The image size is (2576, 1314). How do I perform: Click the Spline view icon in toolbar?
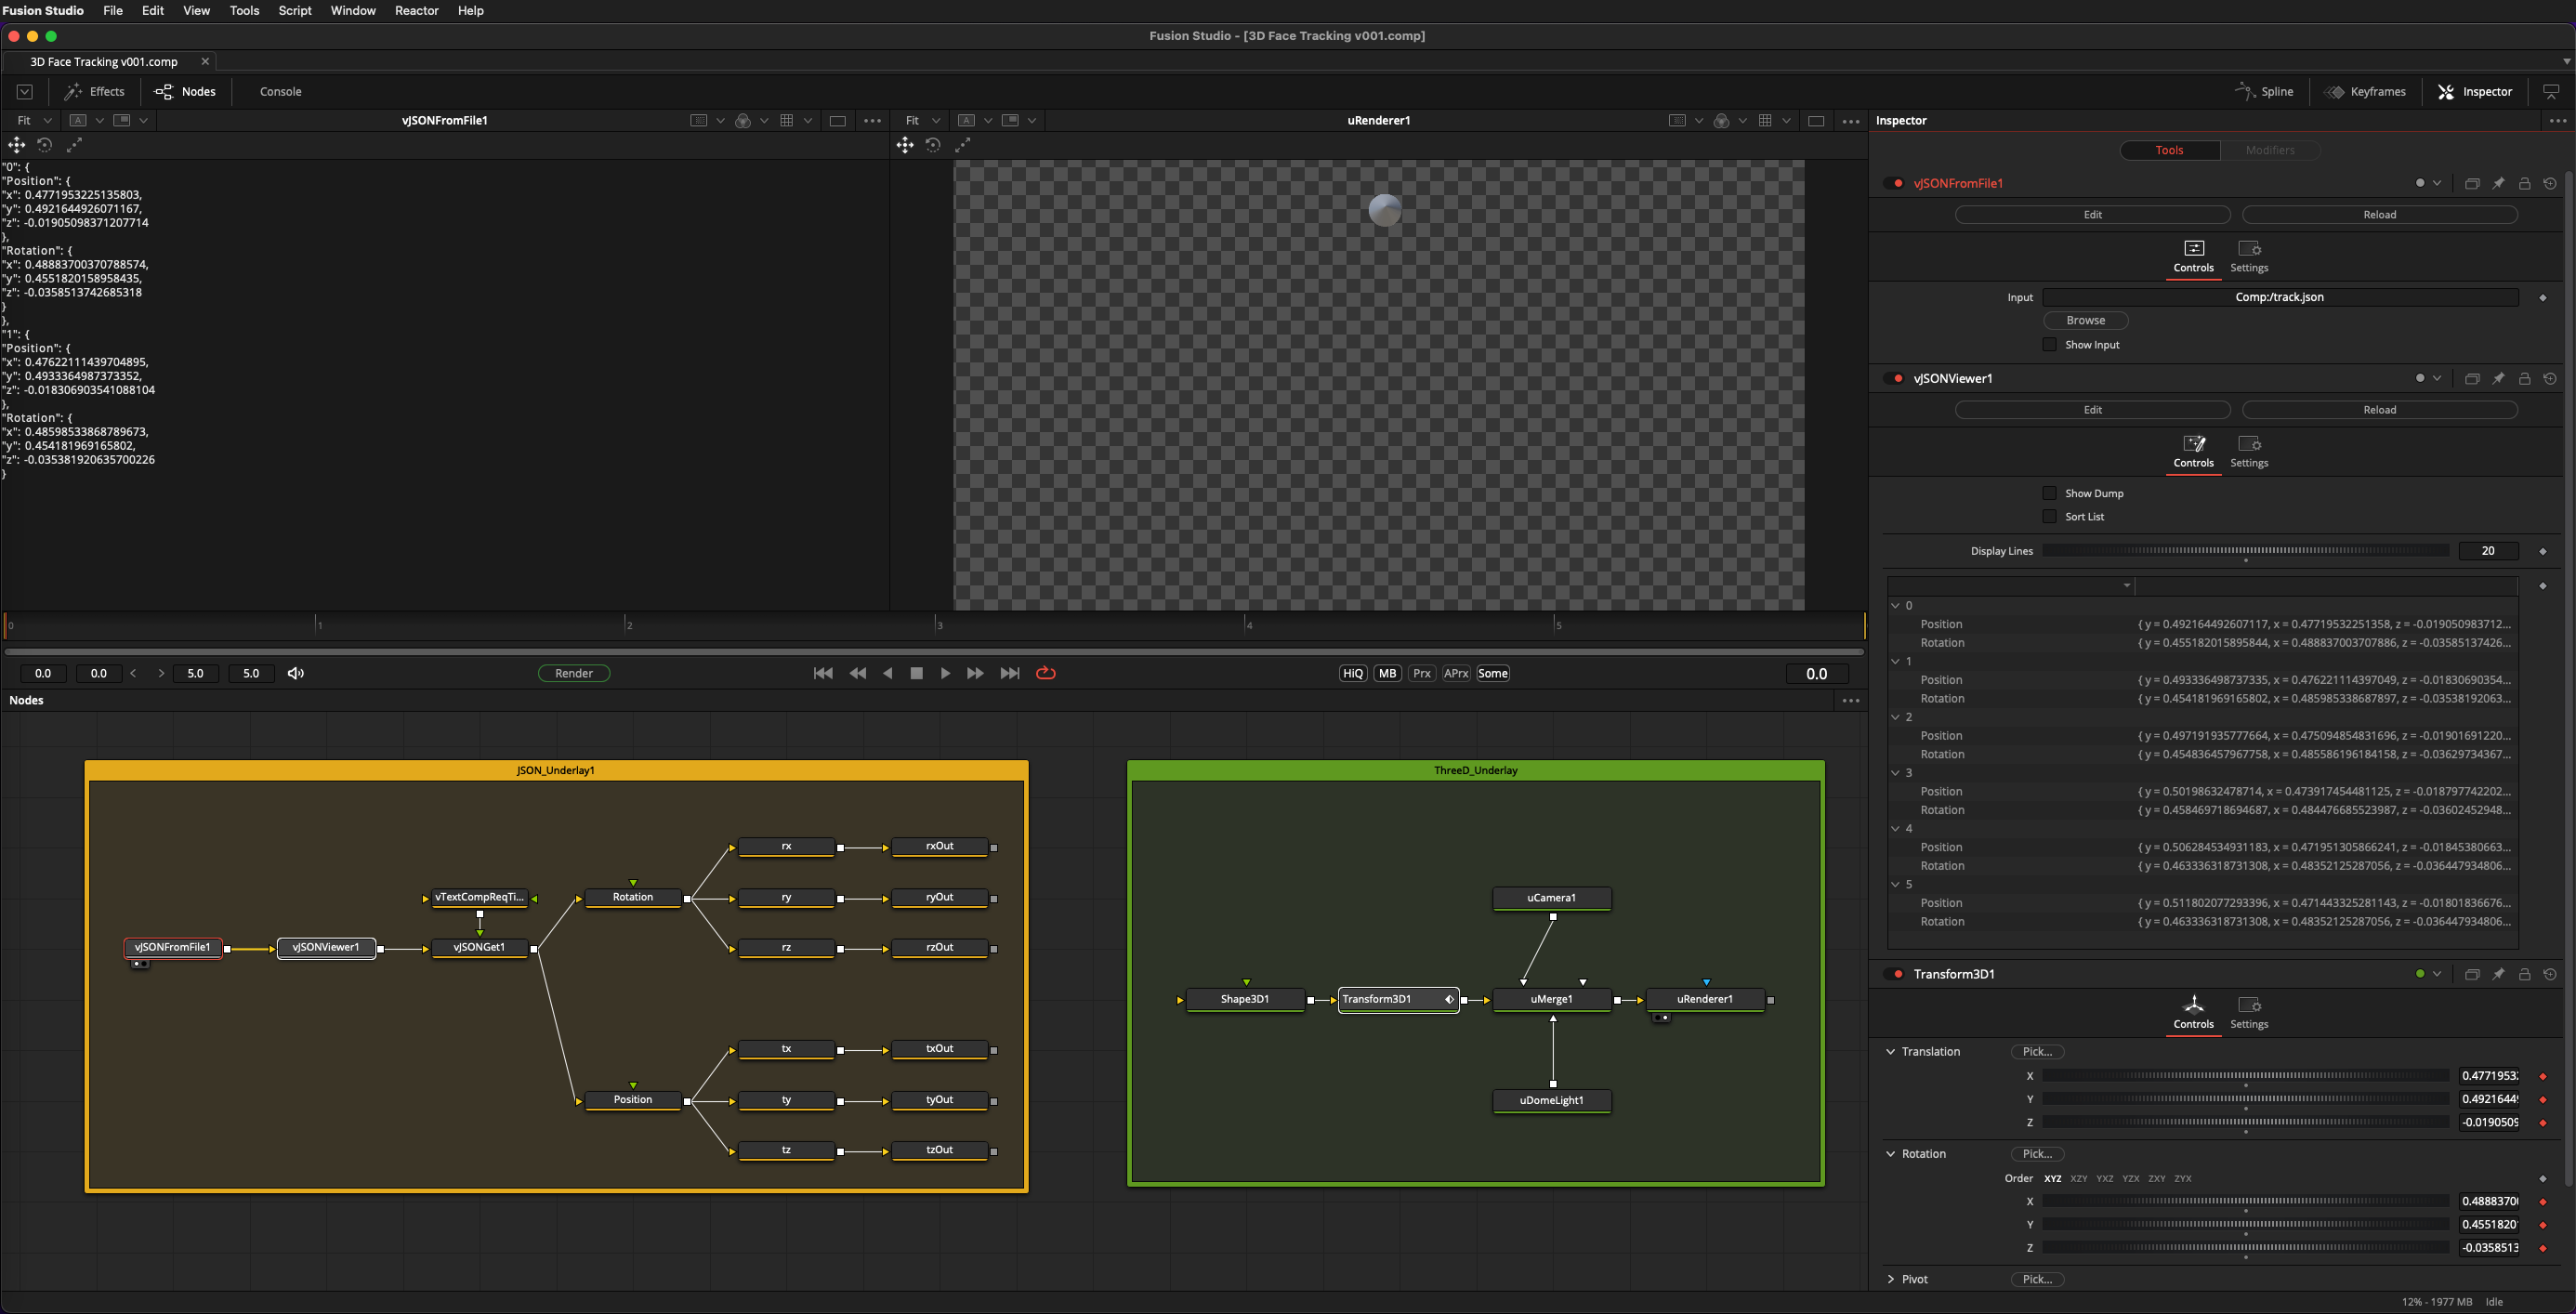(x=2248, y=90)
